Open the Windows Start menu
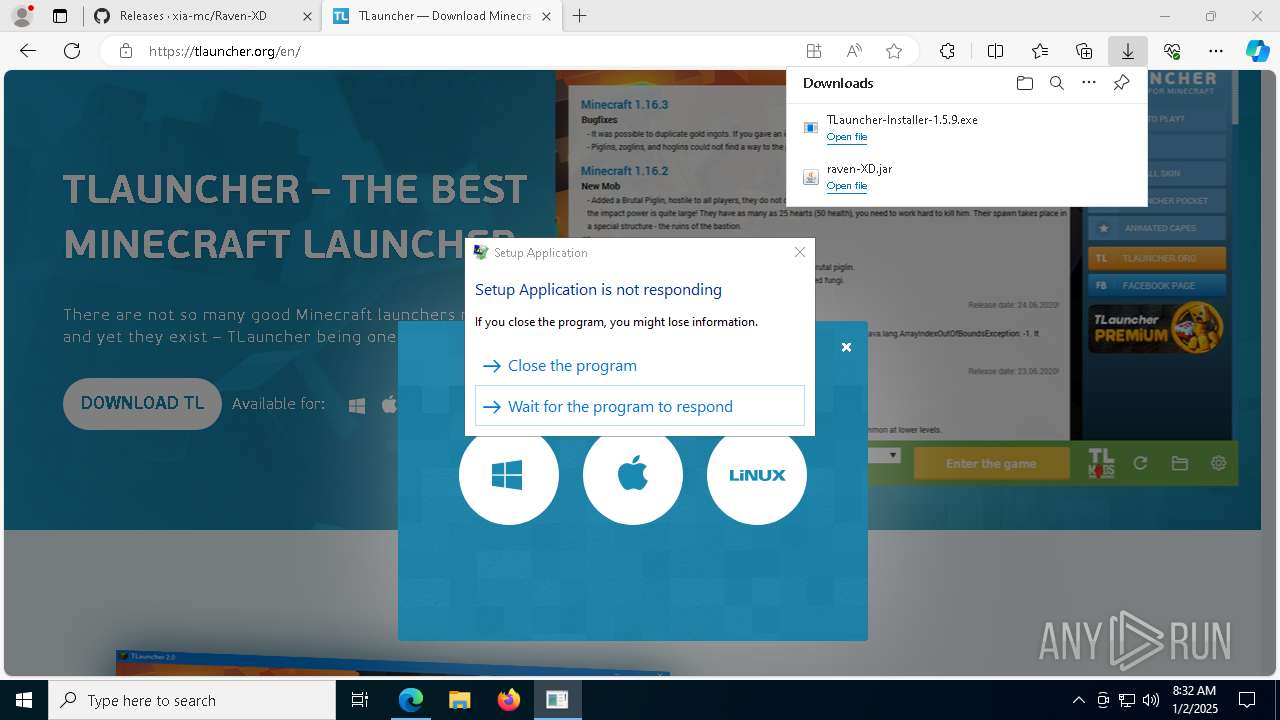The image size is (1280, 720). (24, 700)
